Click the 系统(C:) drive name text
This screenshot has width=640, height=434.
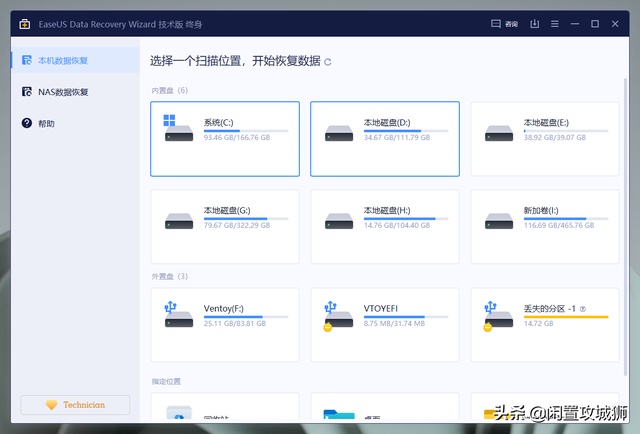coord(218,122)
